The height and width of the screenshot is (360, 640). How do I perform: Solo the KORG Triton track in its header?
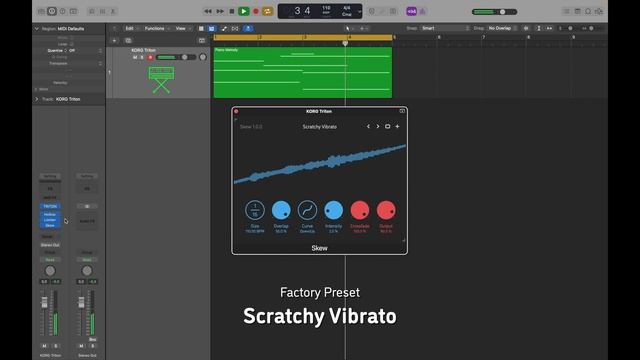click(x=142, y=58)
